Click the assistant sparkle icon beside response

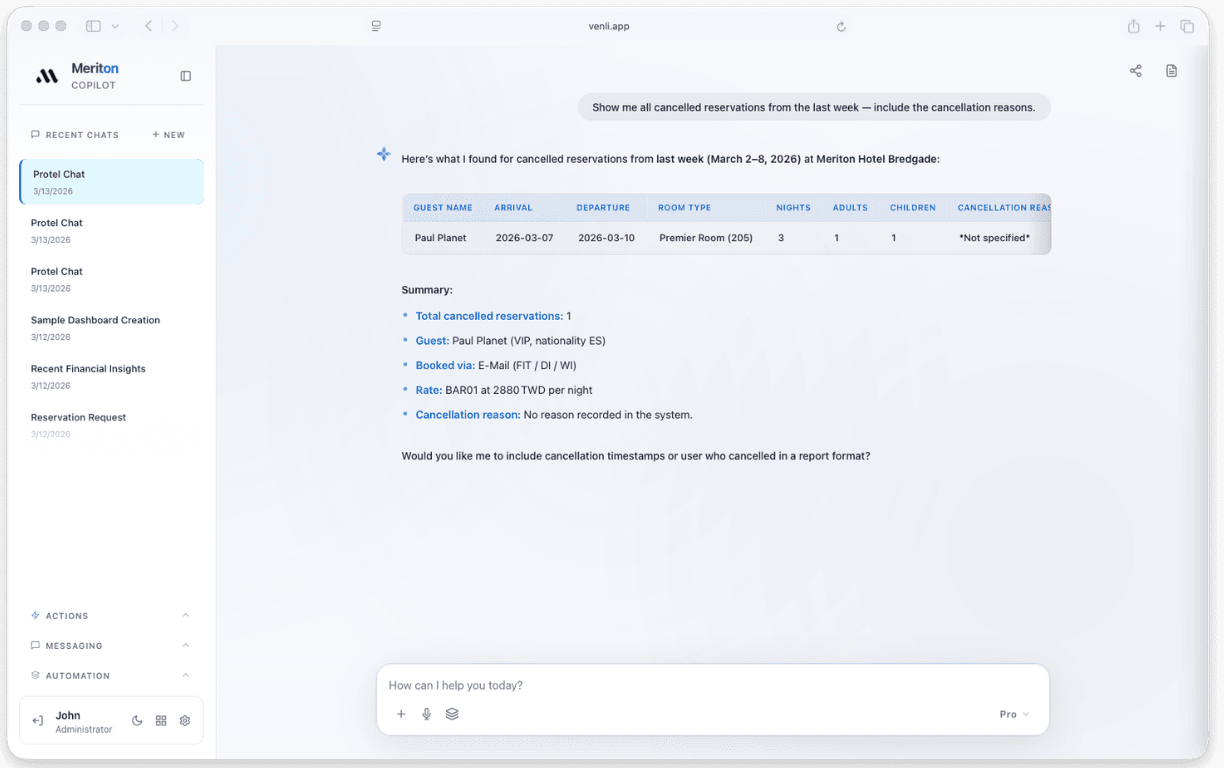(x=383, y=154)
